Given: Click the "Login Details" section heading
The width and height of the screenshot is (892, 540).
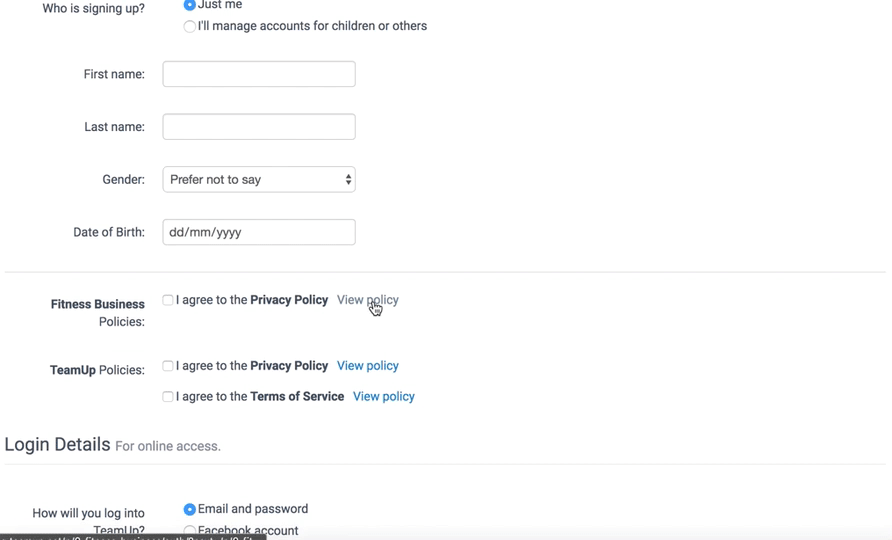Looking at the screenshot, I should click(x=57, y=444).
